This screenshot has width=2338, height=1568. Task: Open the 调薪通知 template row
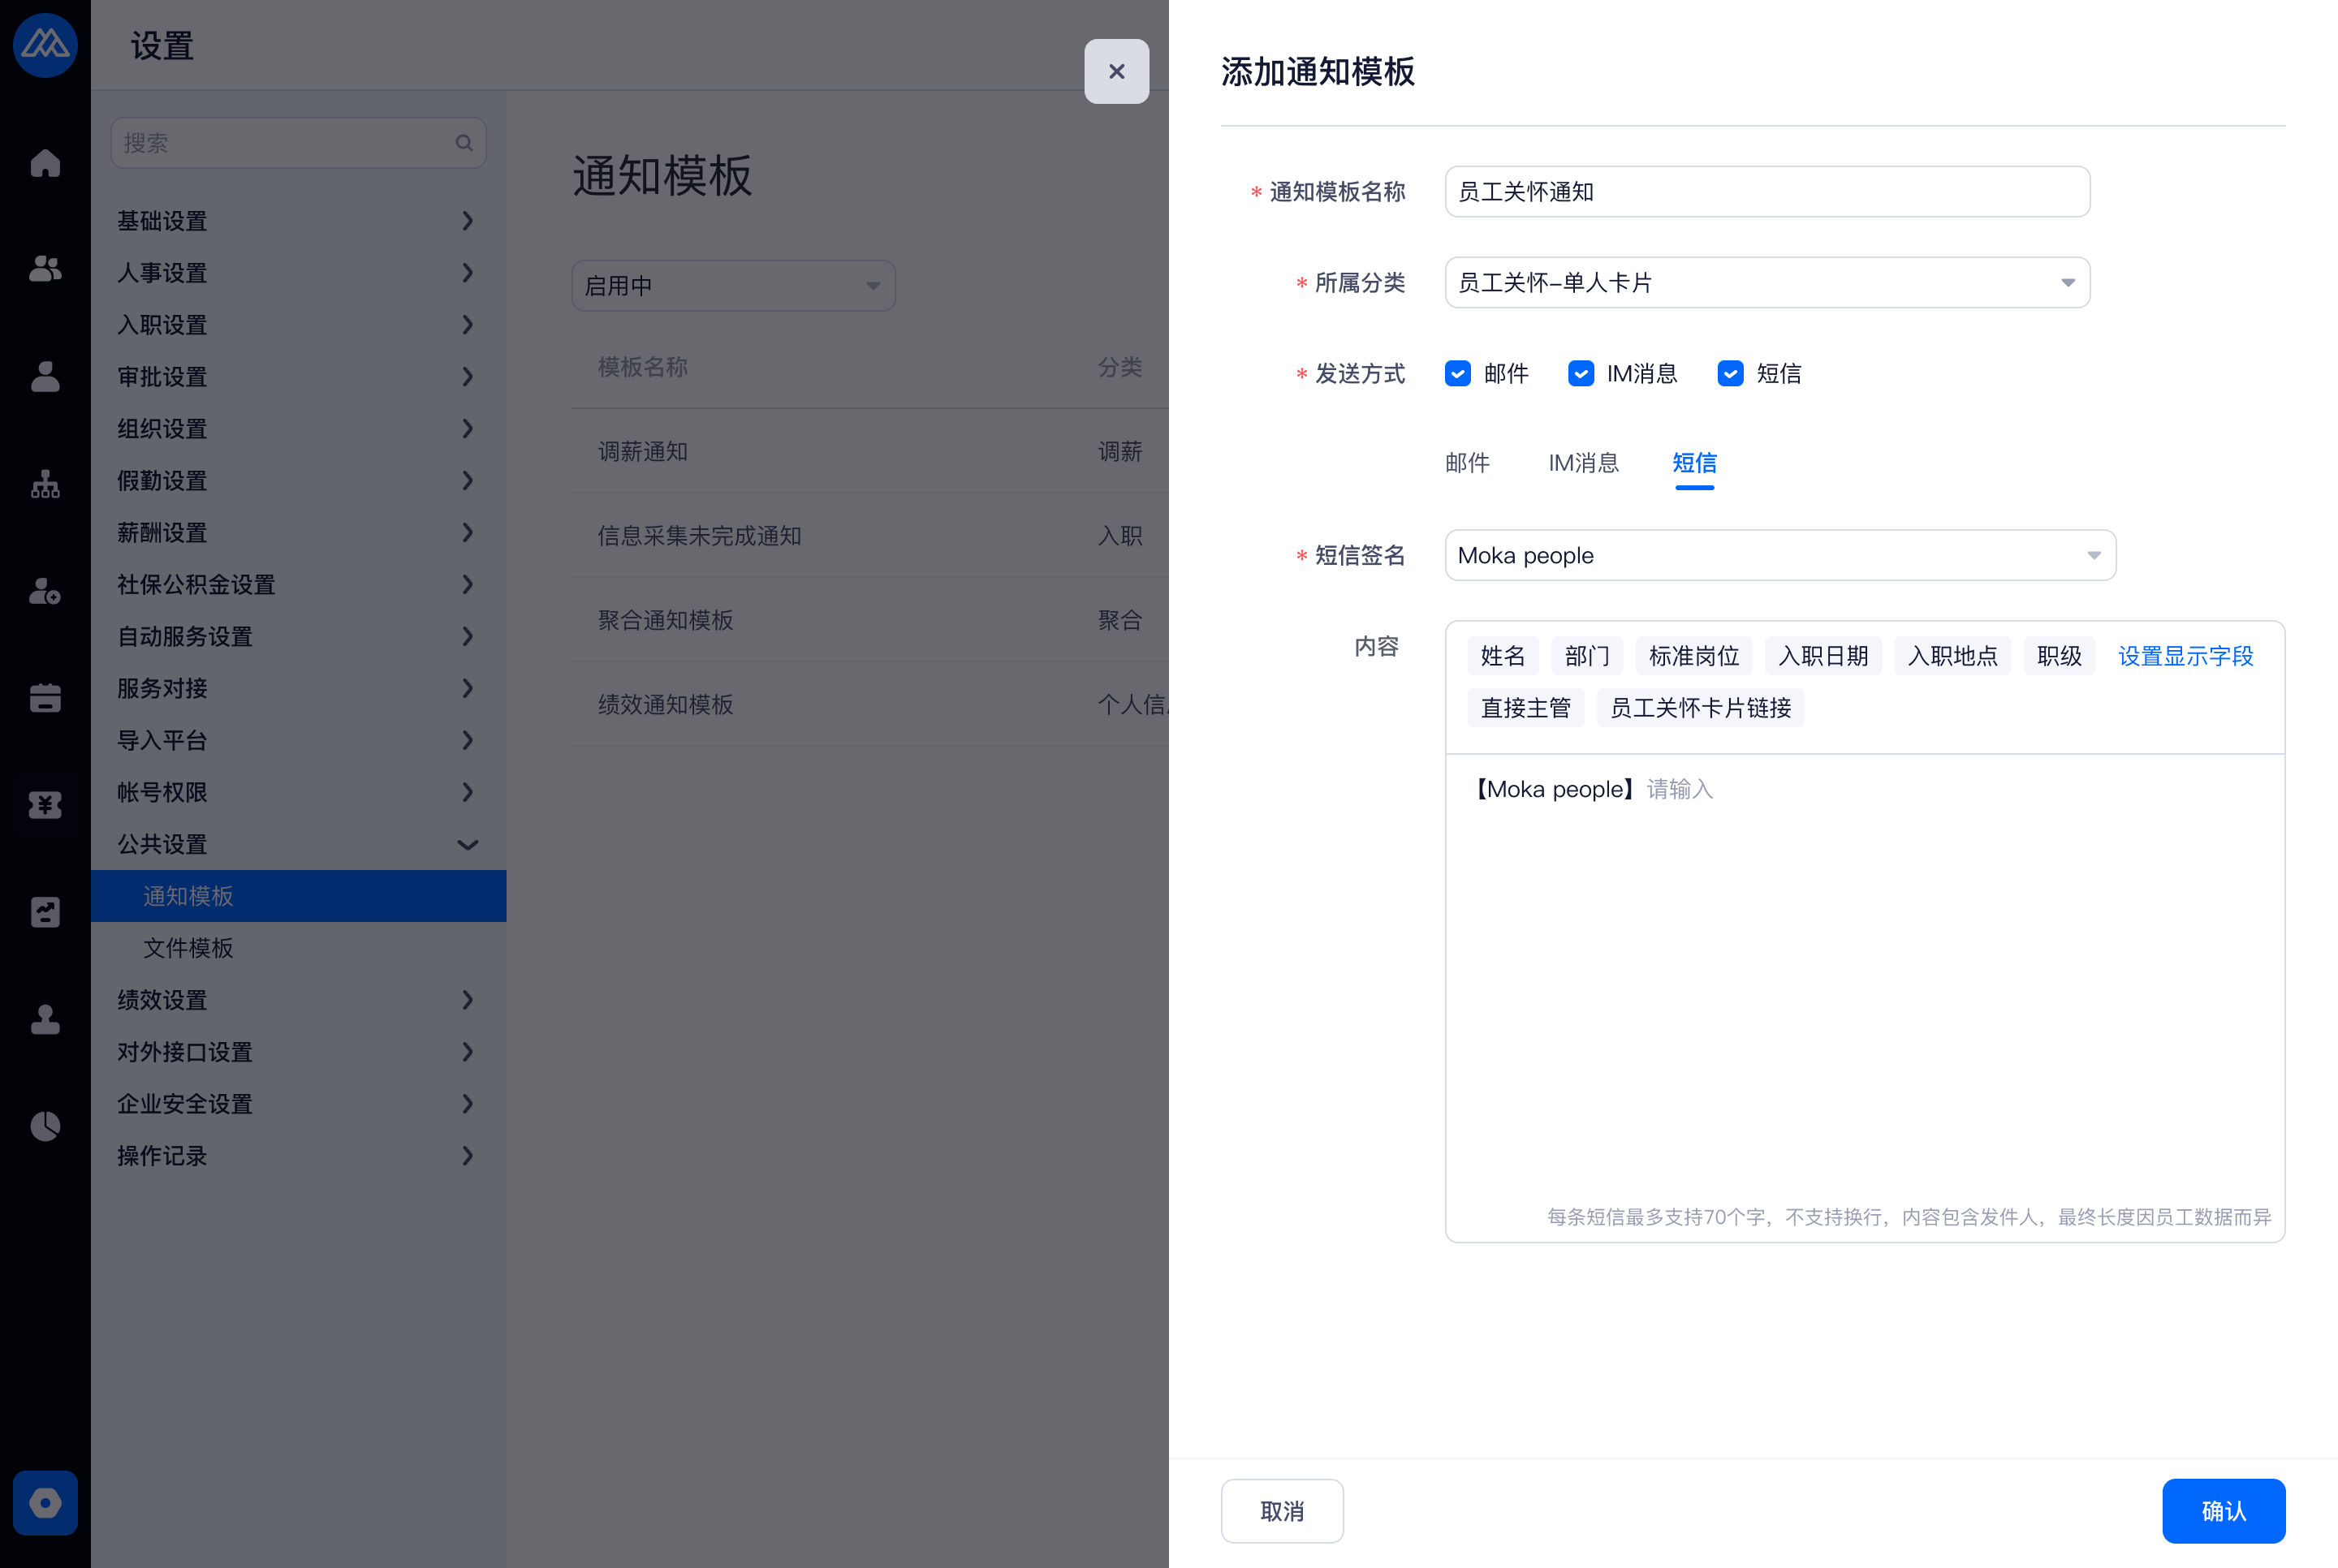870,451
